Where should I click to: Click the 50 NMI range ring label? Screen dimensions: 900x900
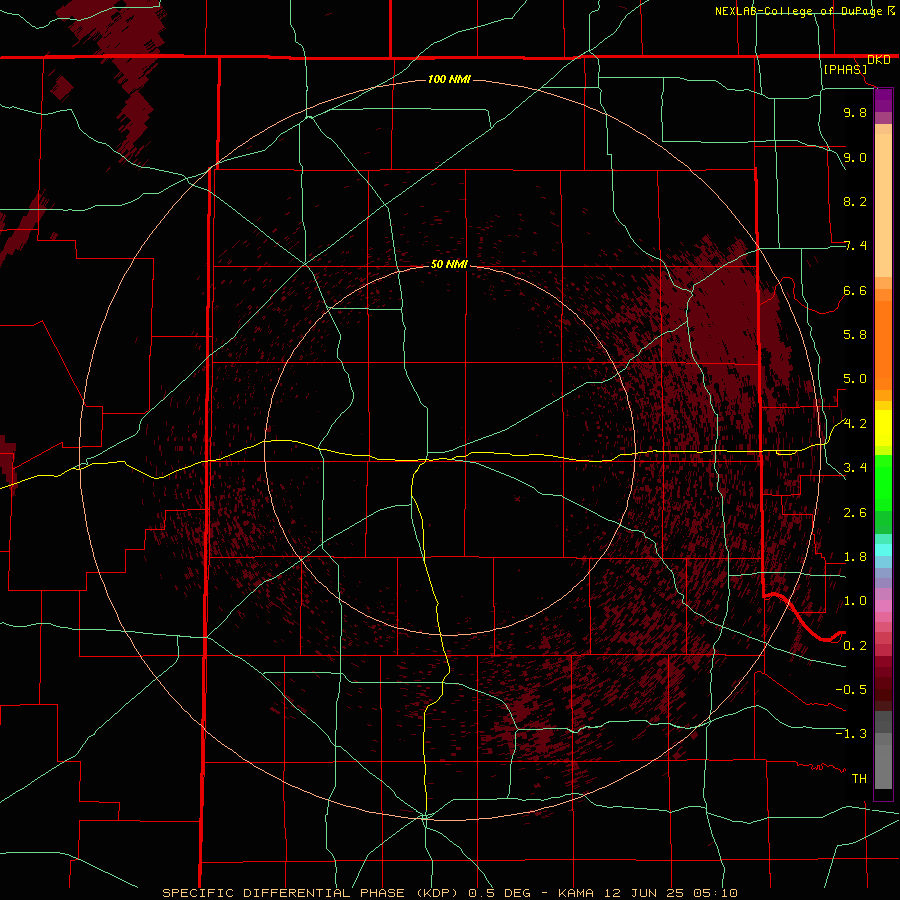(x=449, y=264)
